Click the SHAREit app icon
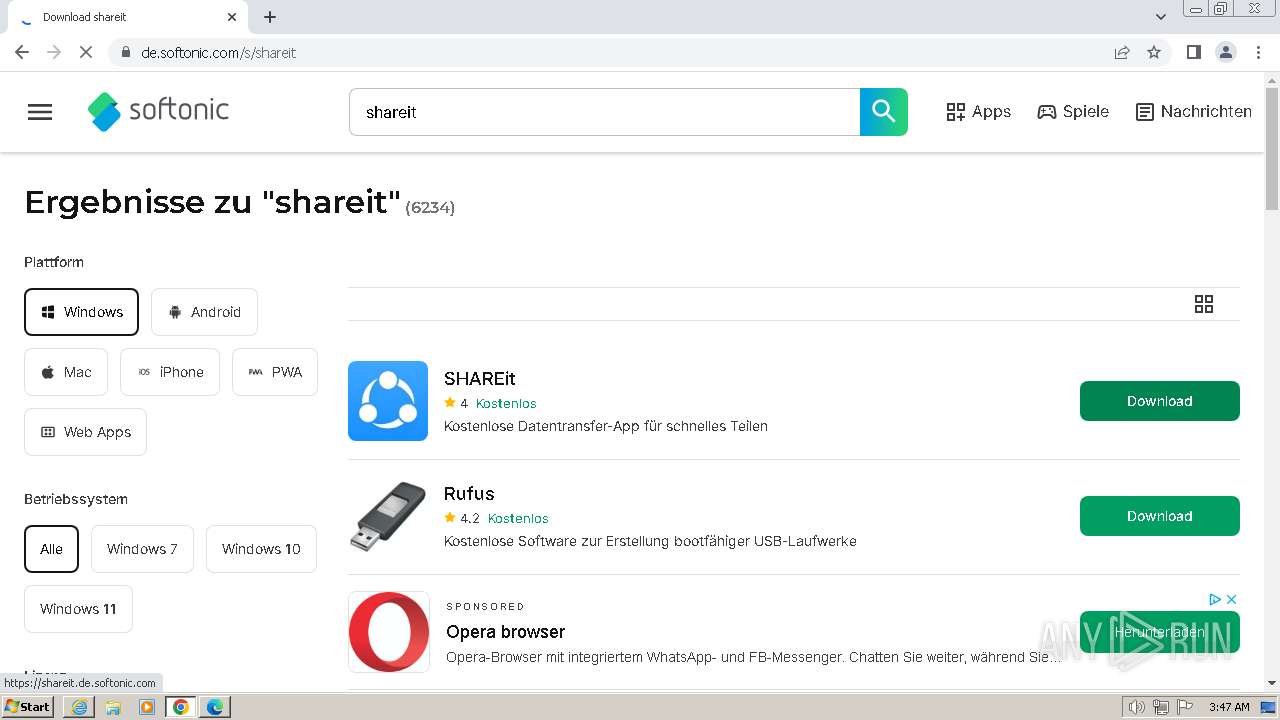The width and height of the screenshot is (1280, 720). 388,401
